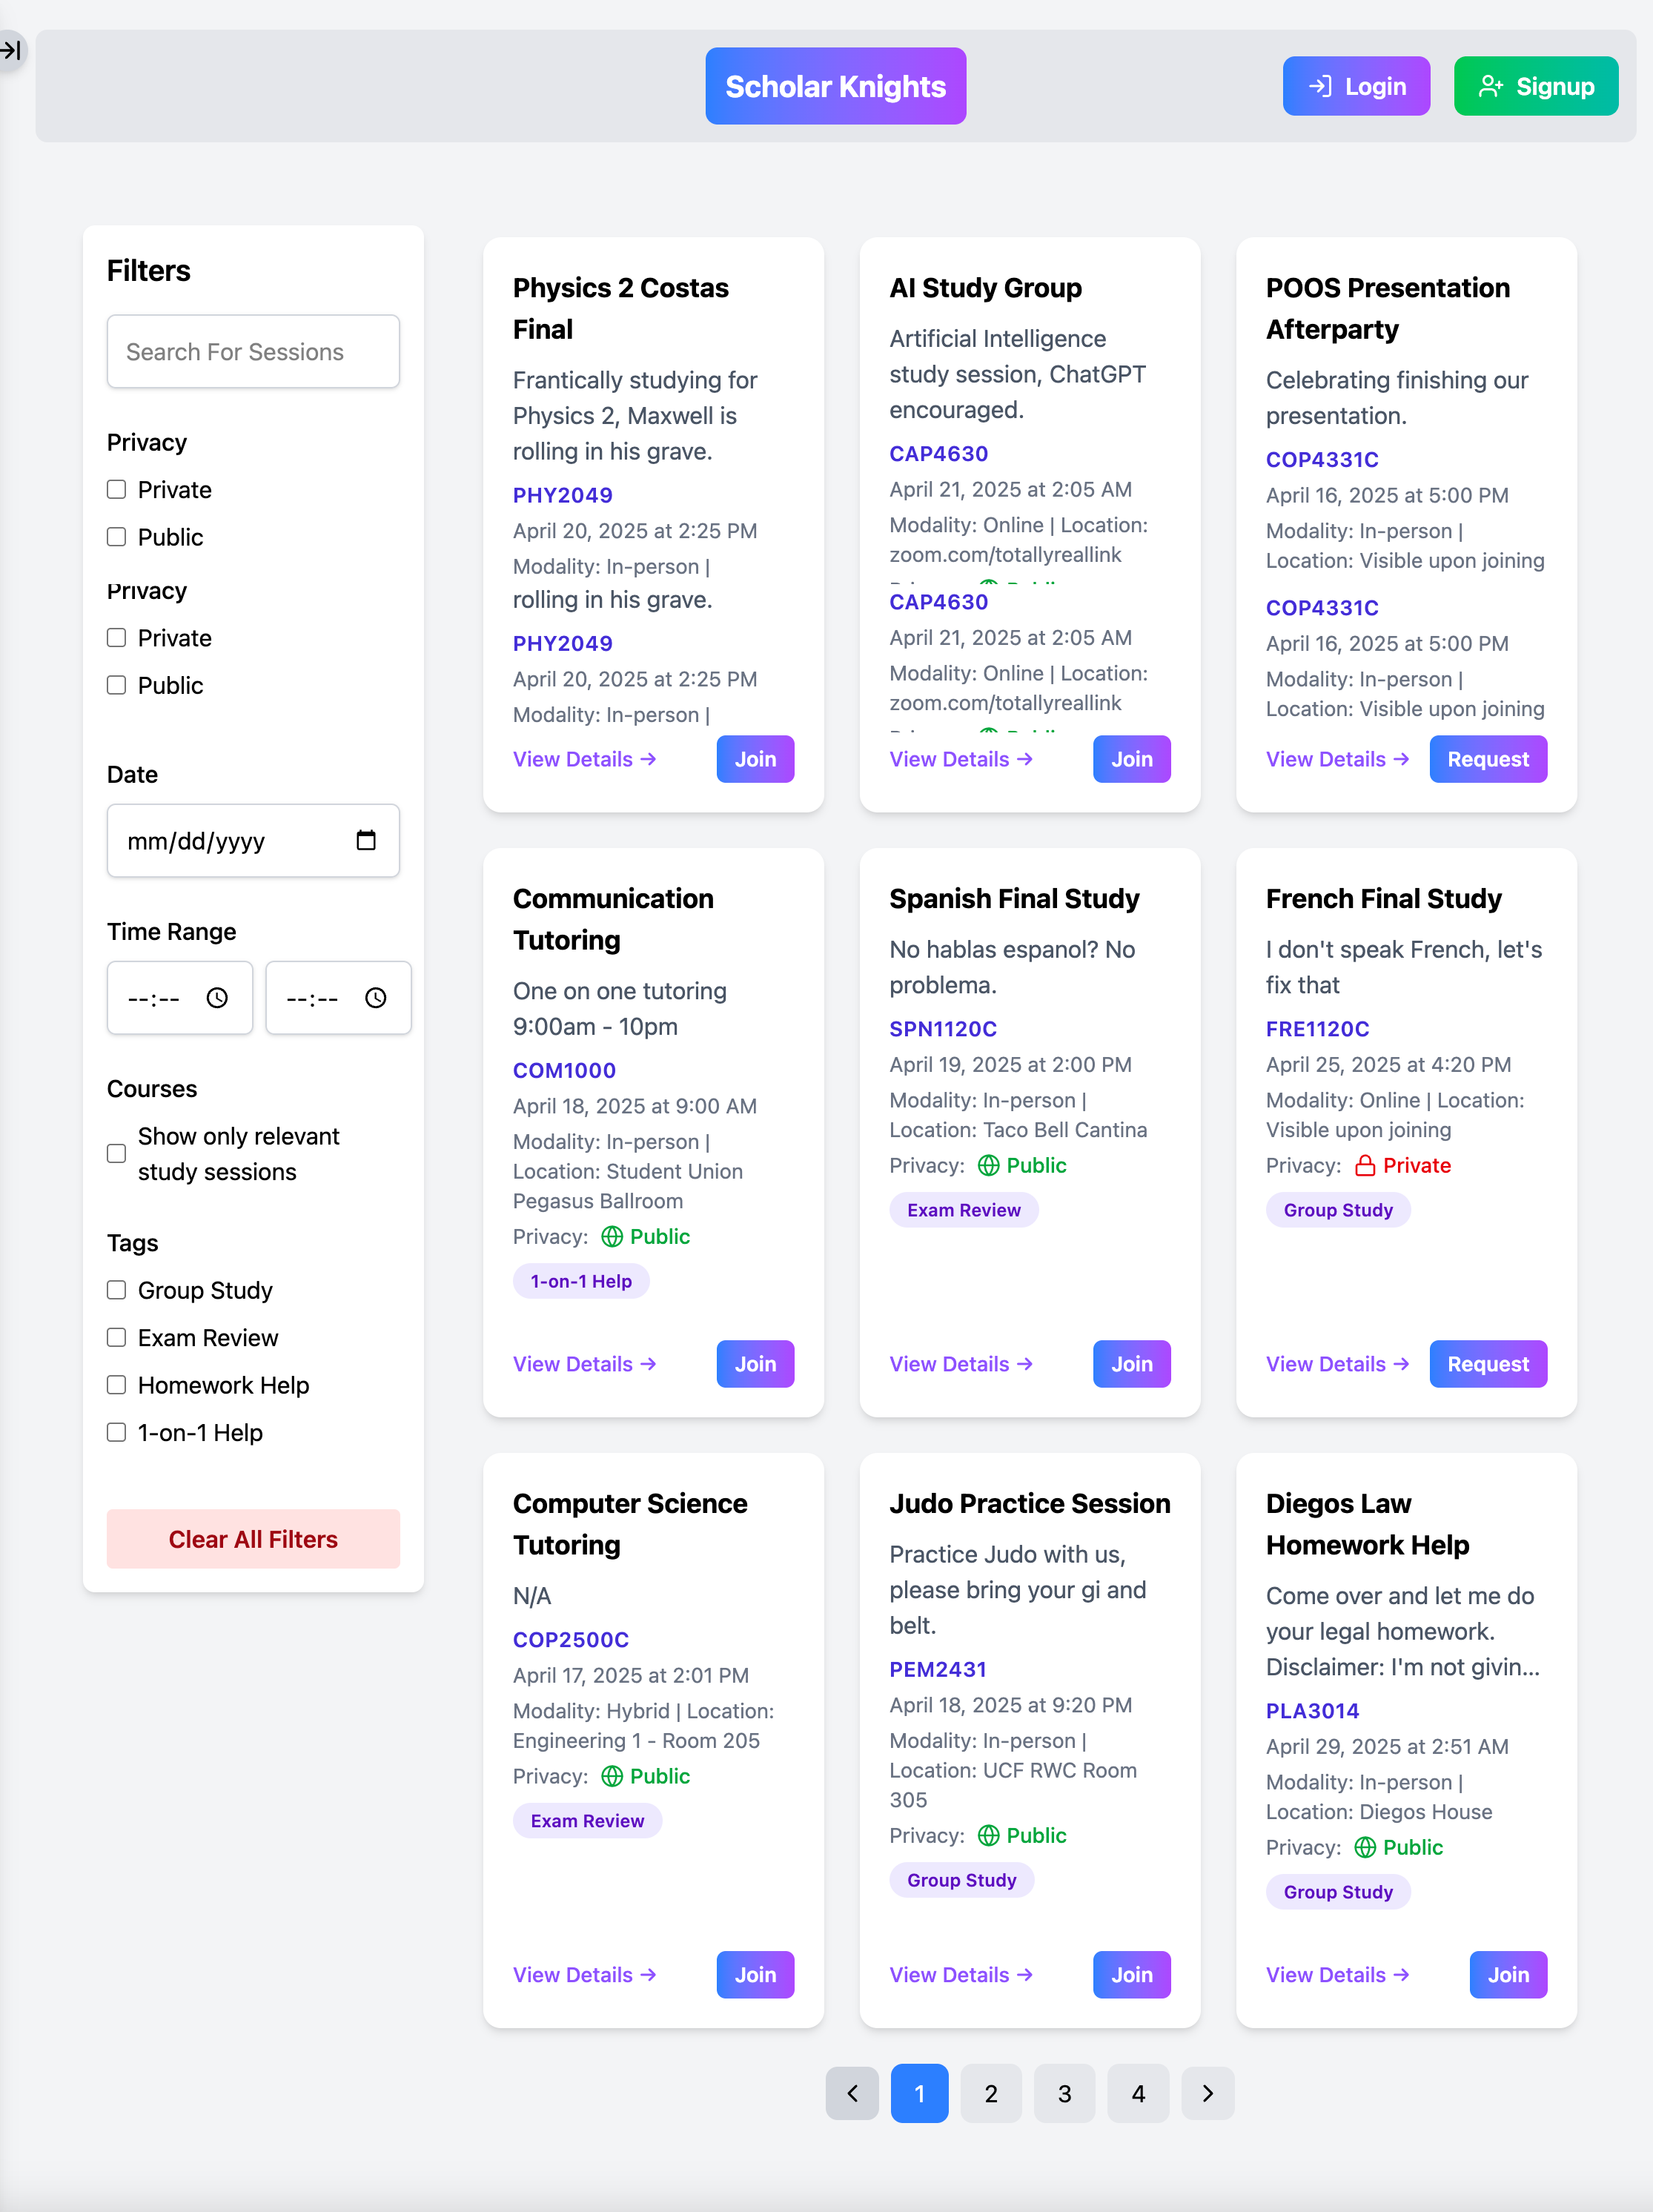Click the 1-on-1 Help tag on Communication Tutoring
This screenshot has height=2212, width=1653.
pos(581,1281)
